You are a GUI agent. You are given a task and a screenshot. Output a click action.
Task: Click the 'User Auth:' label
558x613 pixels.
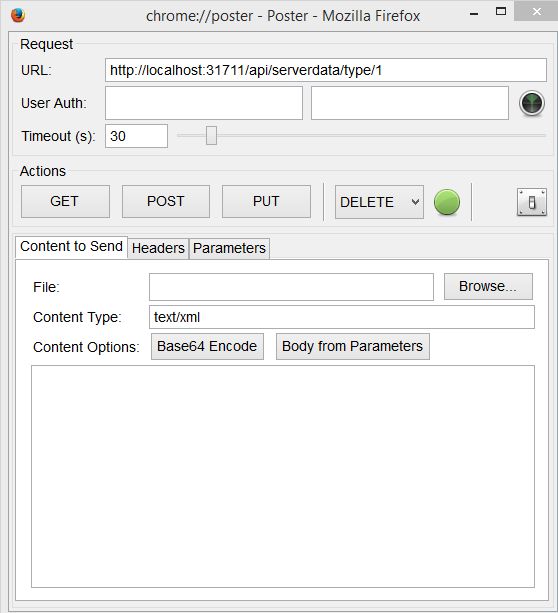point(54,103)
